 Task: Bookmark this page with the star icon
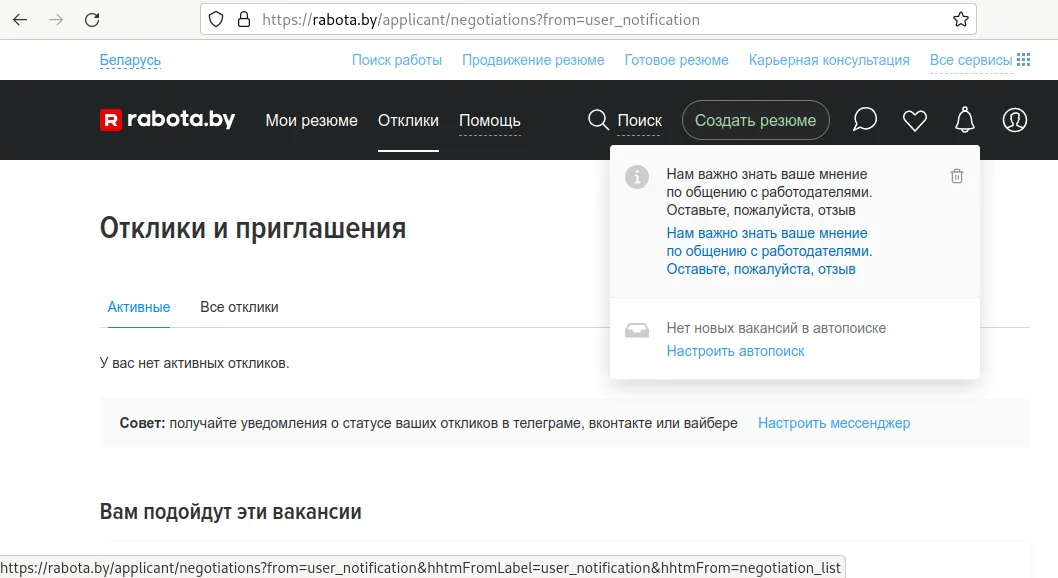point(961,20)
